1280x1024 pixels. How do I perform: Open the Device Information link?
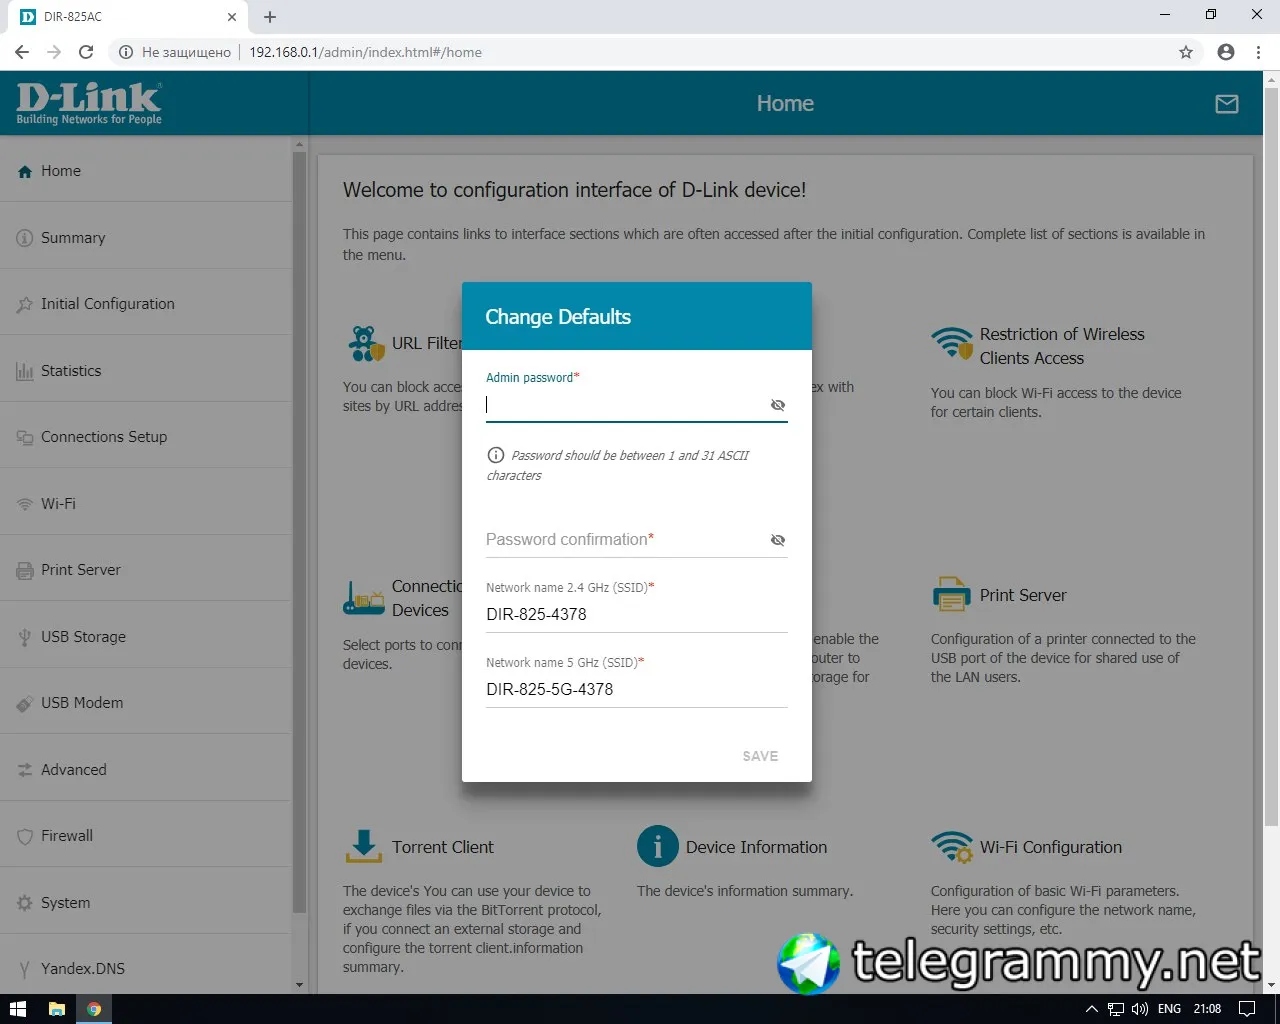coord(756,847)
